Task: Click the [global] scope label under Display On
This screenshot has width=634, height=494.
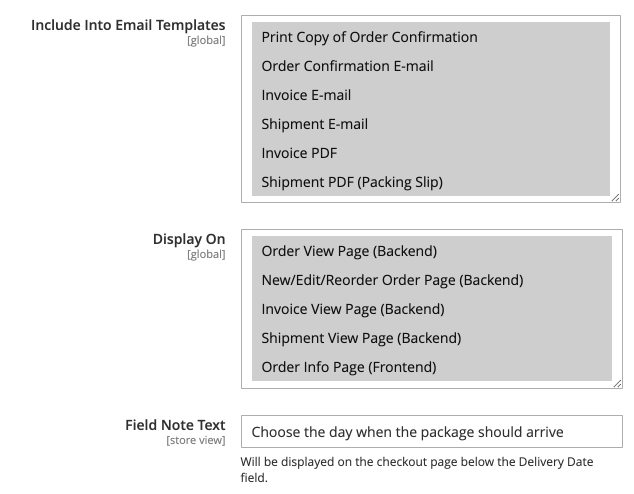Action: pyautogui.click(x=206, y=254)
